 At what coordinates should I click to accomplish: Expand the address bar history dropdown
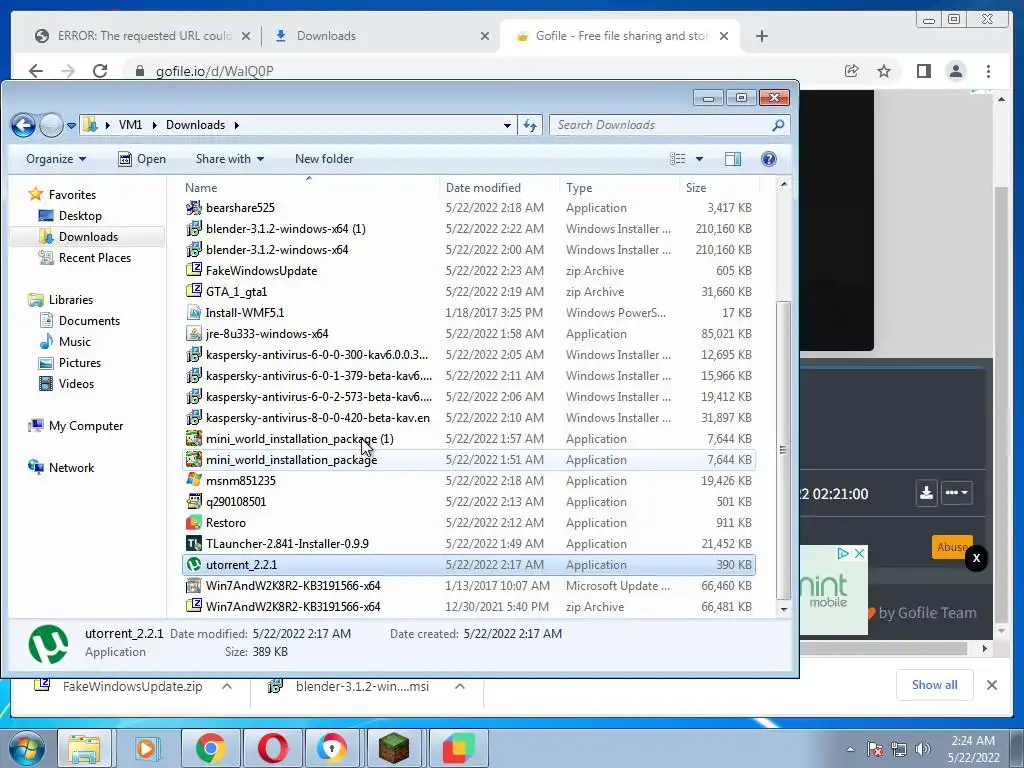click(x=507, y=125)
